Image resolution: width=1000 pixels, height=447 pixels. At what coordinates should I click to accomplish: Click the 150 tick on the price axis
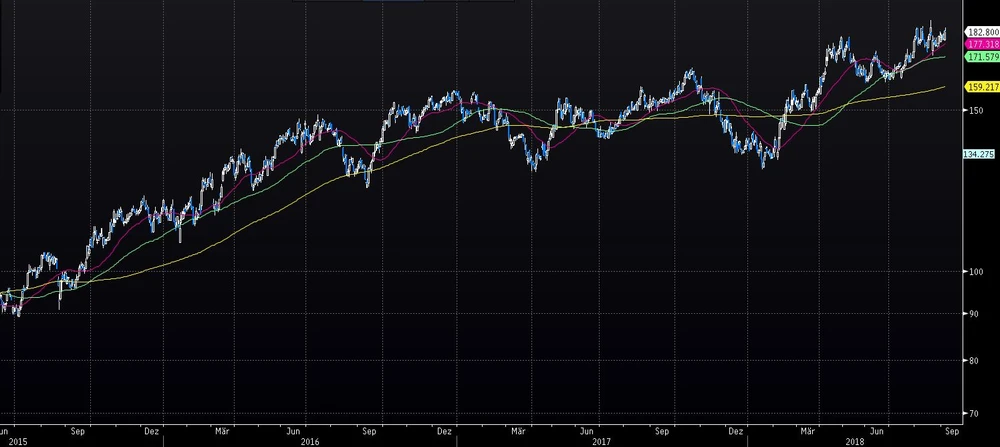(973, 110)
